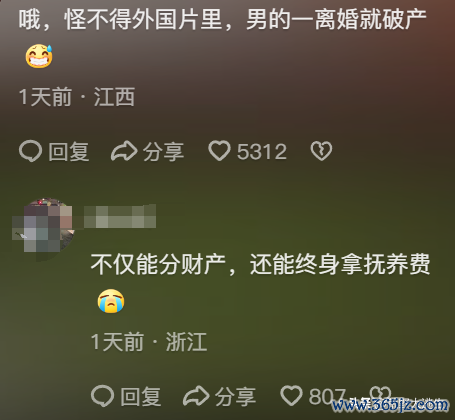
Task: Select the 分享 text under the 浙江 reply
Action: (x=235, y=396)
